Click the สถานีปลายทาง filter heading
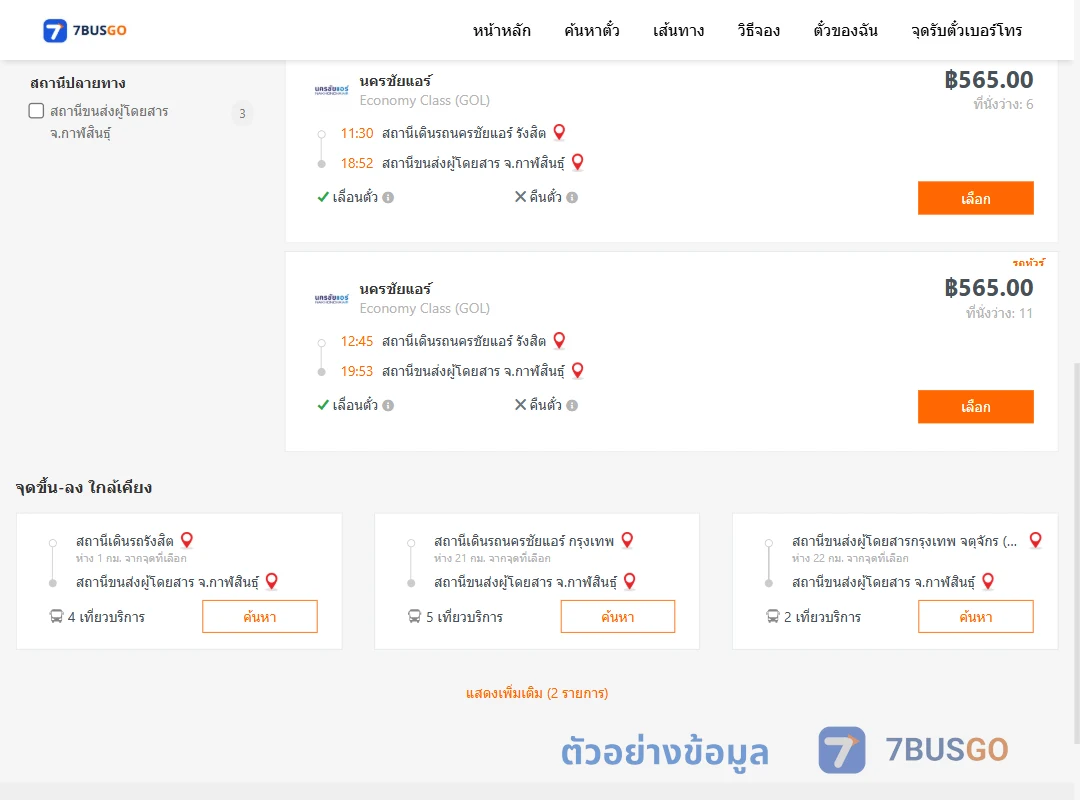The width and height of the screenshot is (1080, 800). [x=78, y=83]
